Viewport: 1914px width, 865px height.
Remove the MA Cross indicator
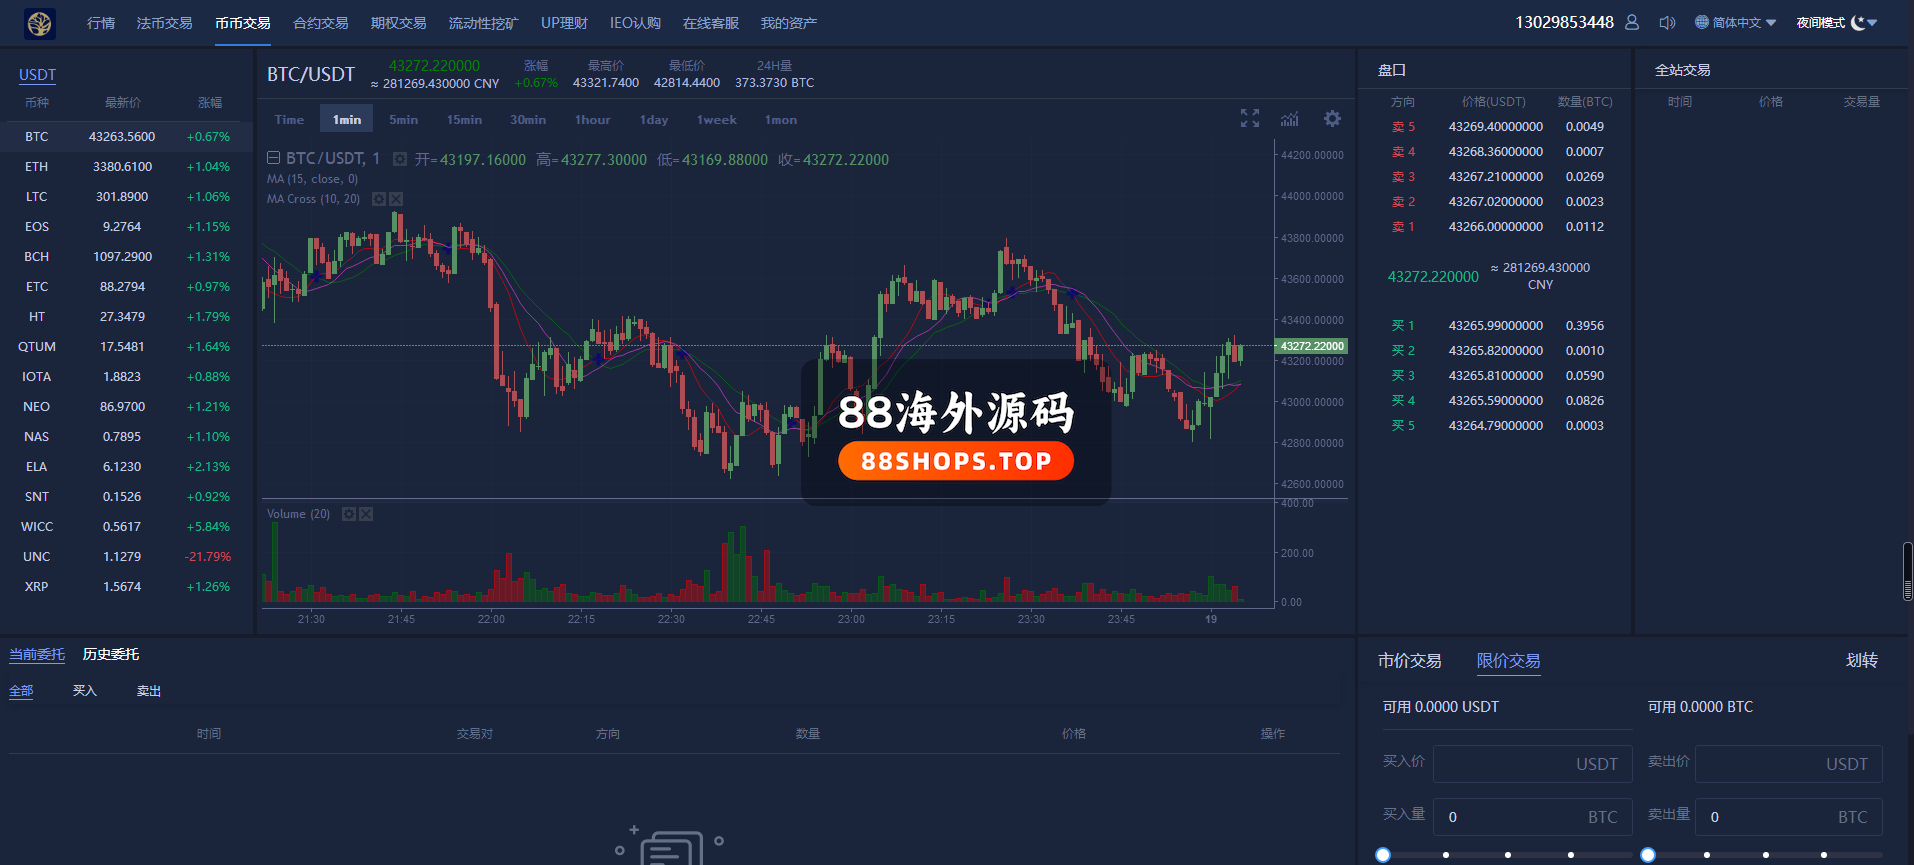pyautogui.click(x=396, y=199)
